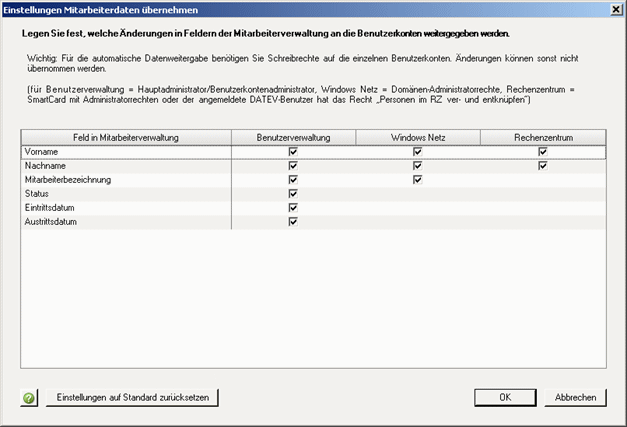
Task: Click the Feld in Mitarbeiterverwaltung column header
Action: pyautogui.click(x=126, y=138)
